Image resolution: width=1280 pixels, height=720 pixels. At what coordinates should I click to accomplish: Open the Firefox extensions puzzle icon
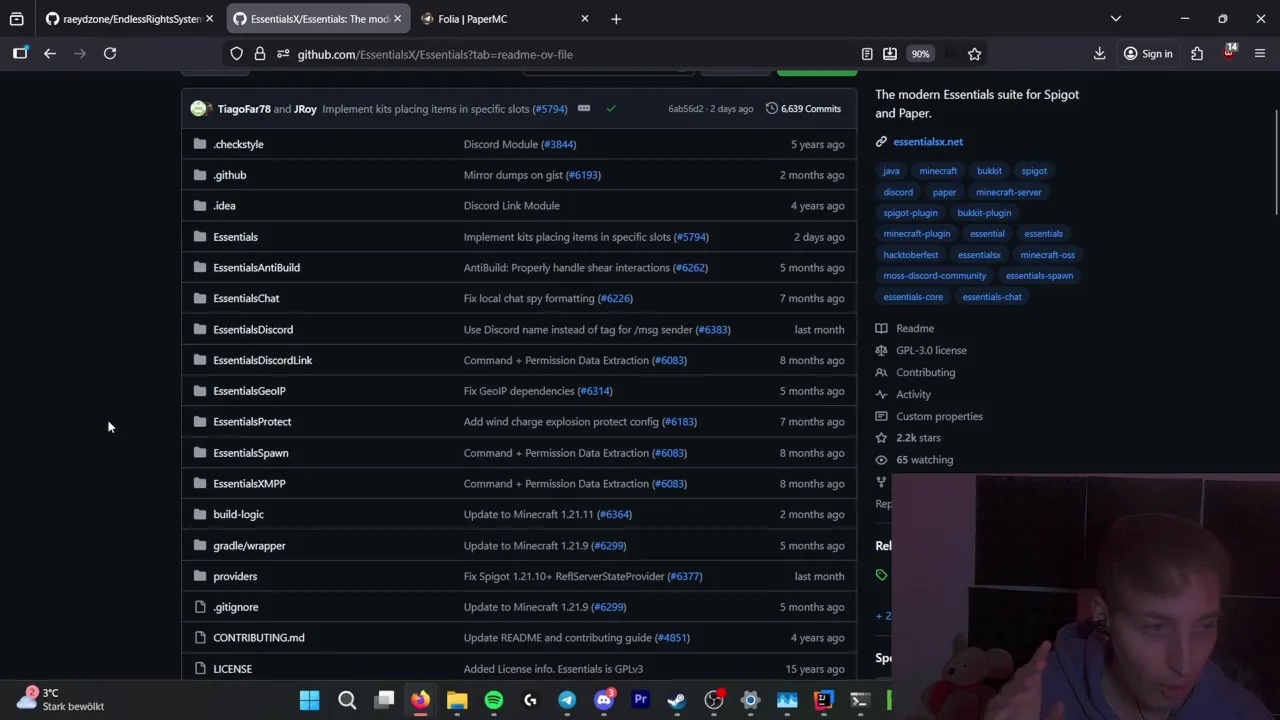(1197, 54)
